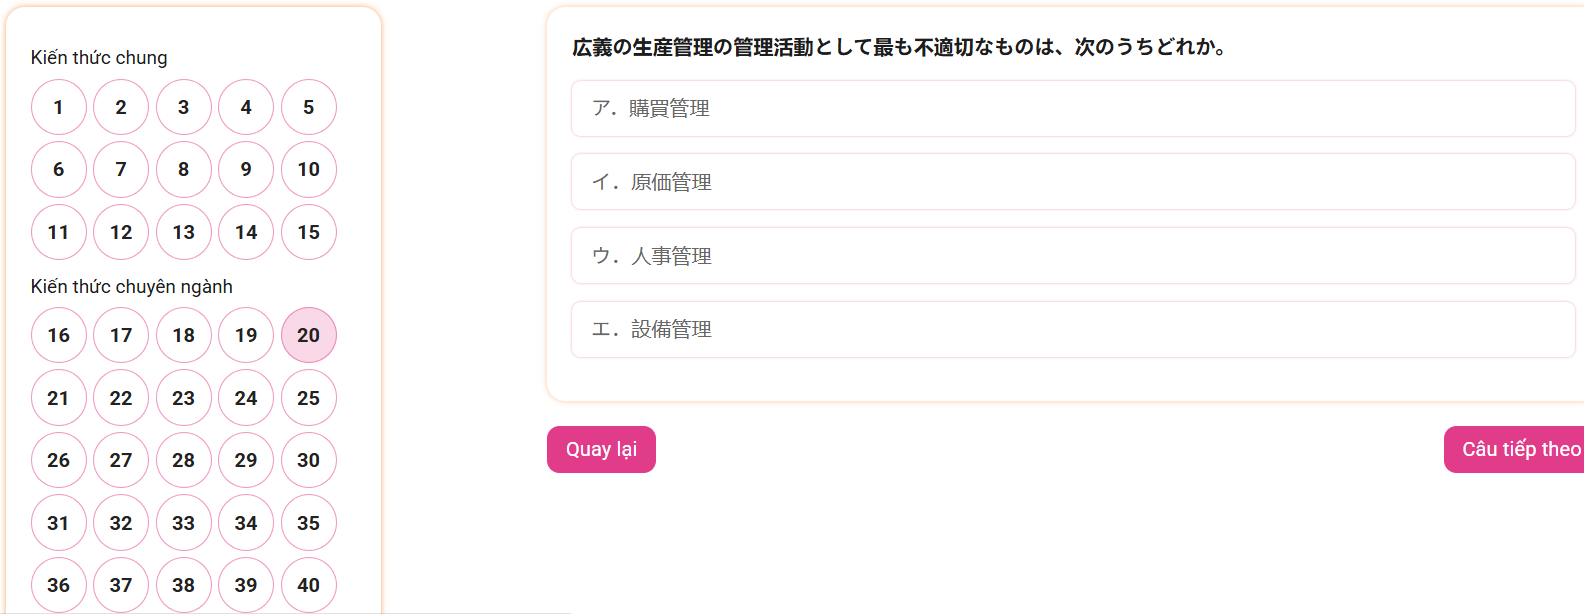The image size is (1584, 614).
Task: Go to question 12
Action: point(121,232)
